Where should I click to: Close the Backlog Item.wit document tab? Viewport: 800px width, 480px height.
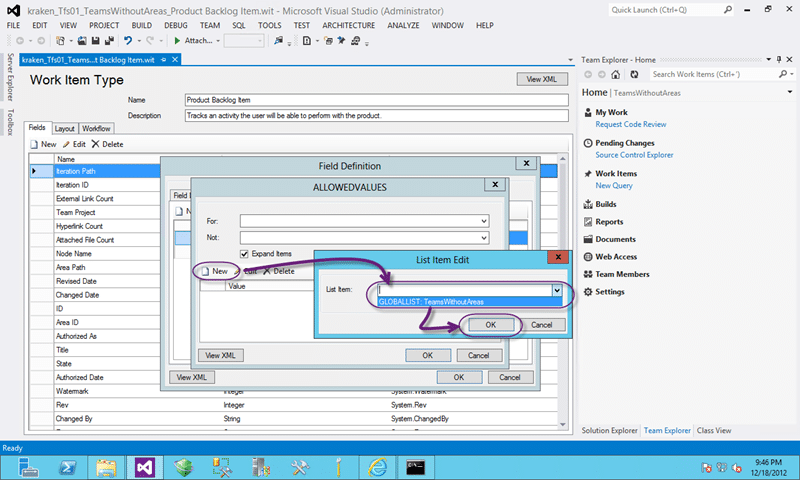(x=175, y=60)
